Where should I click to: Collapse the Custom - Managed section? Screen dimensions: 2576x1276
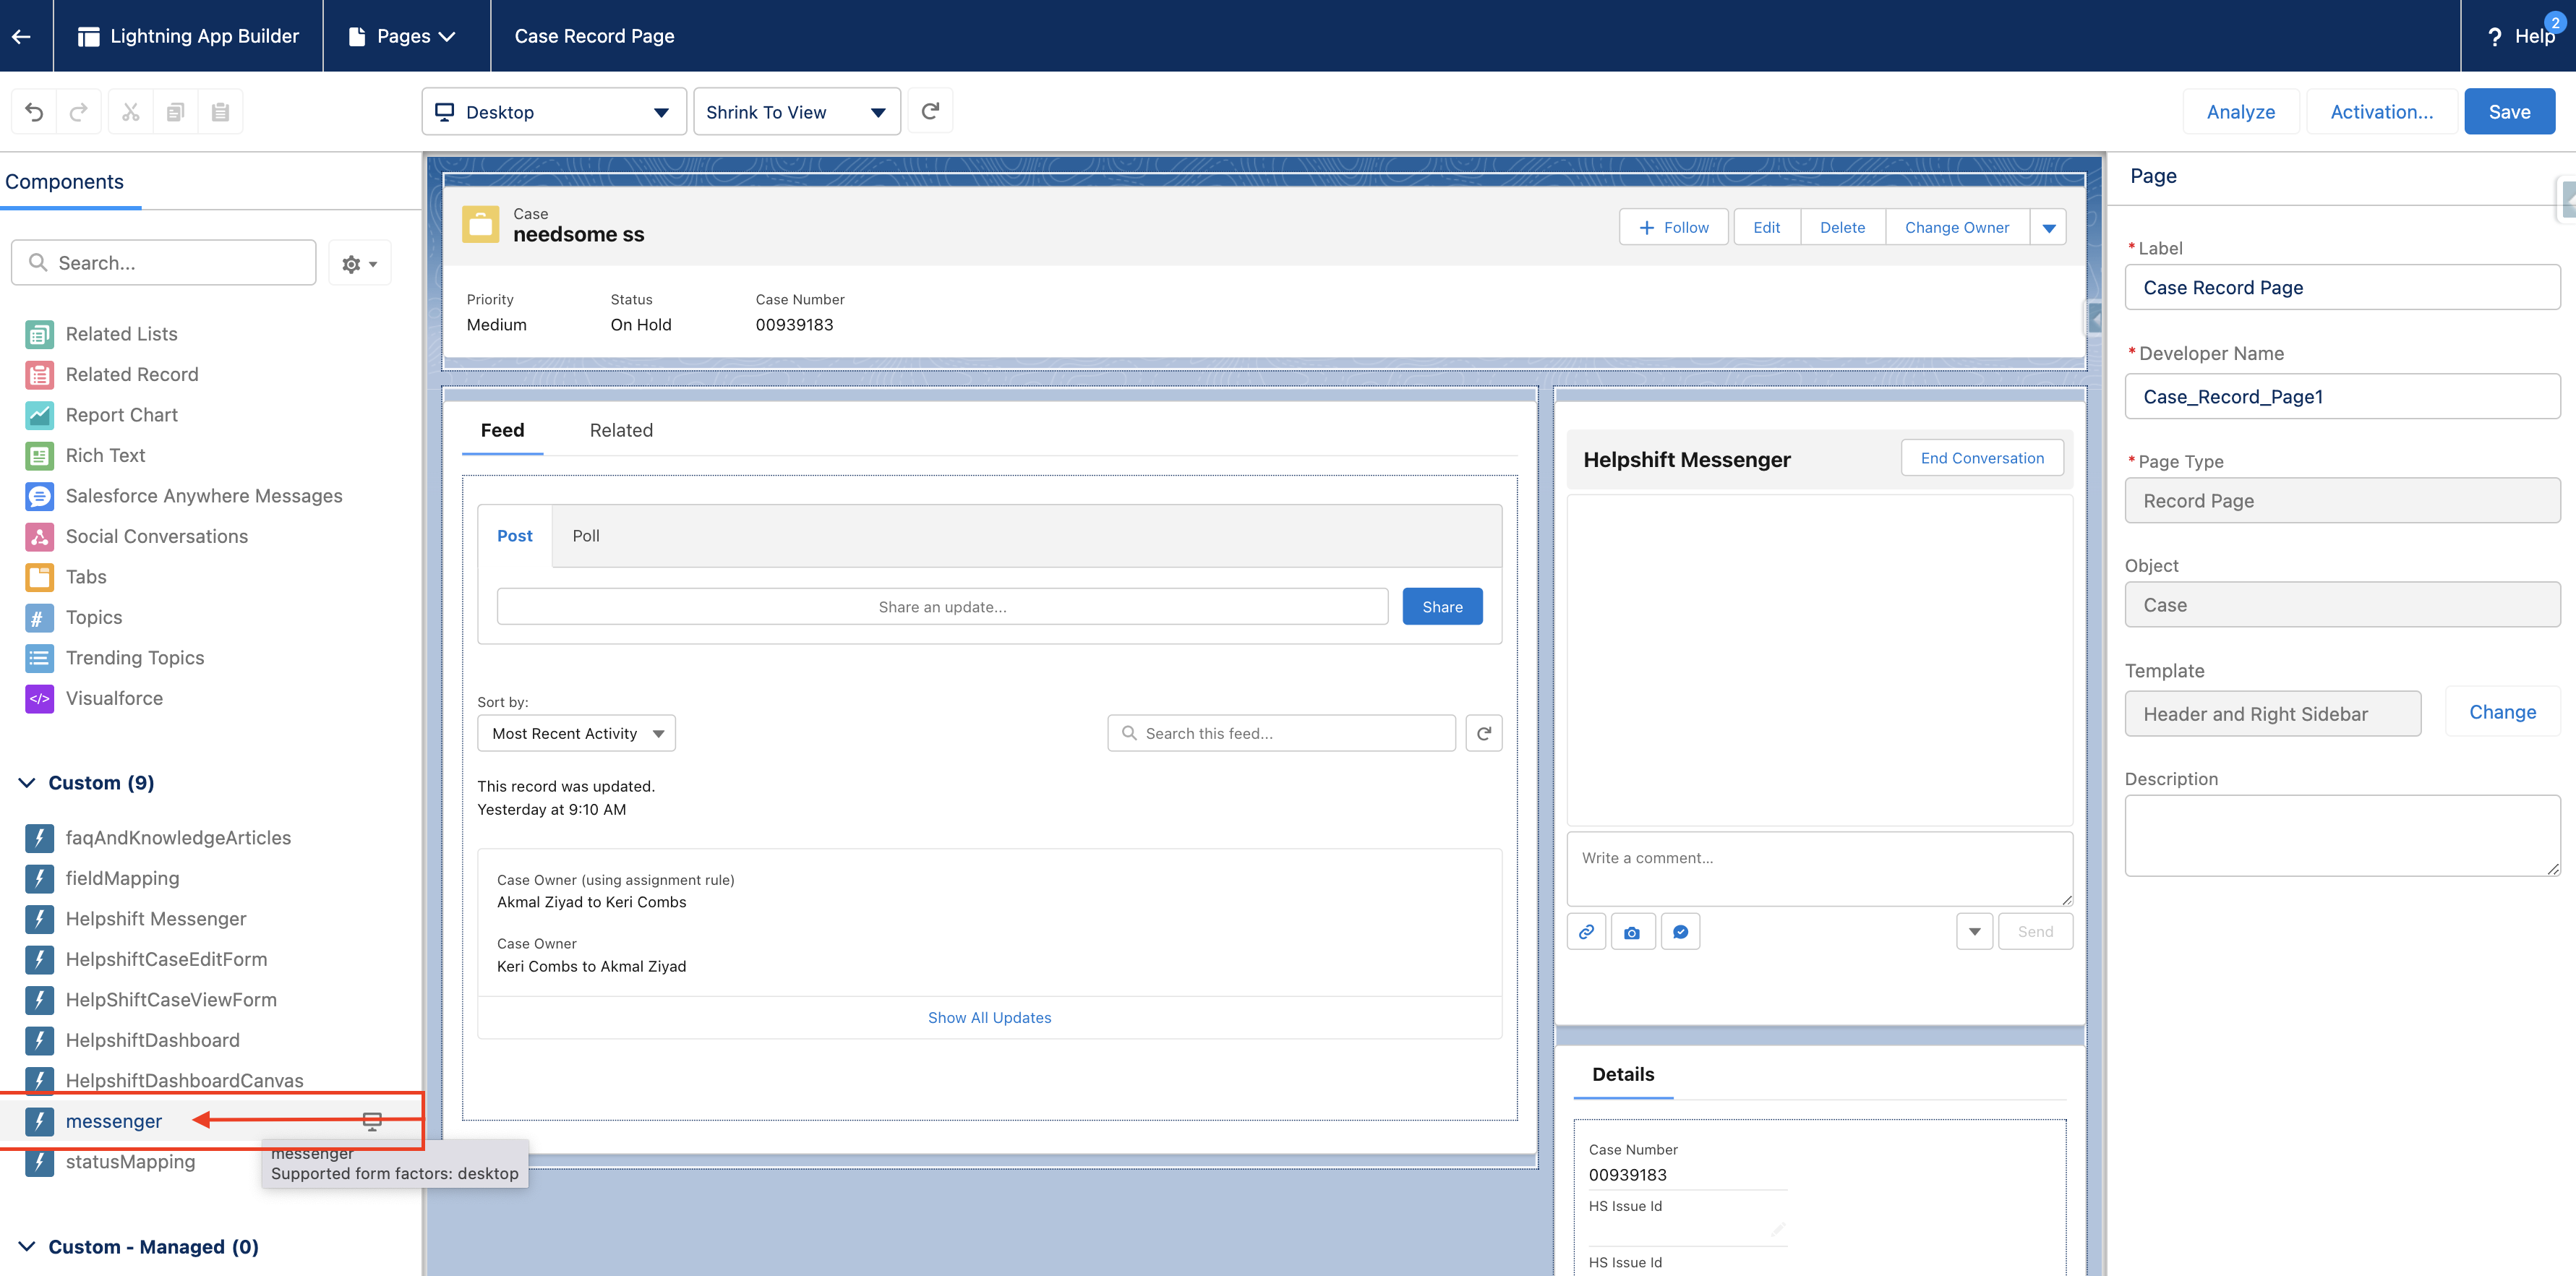click(27, 1247)
